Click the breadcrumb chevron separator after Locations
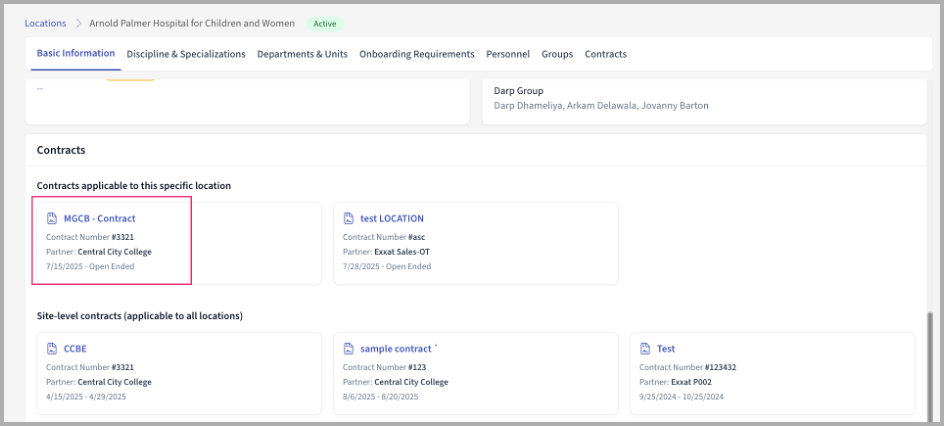The width and height of the screenshot is (944, 426). (x=78, y=23)
